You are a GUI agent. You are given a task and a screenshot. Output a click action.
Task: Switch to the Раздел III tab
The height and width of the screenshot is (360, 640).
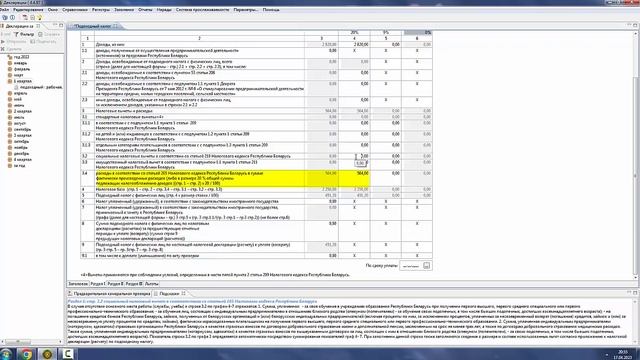134,283
